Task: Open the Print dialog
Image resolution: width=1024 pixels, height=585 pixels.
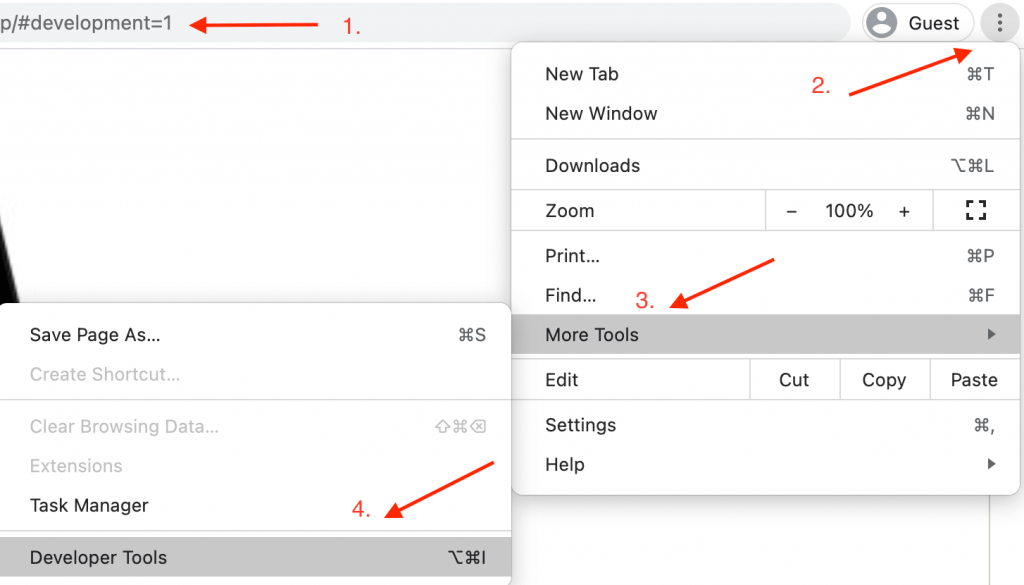Action: [x=572, y=255]
